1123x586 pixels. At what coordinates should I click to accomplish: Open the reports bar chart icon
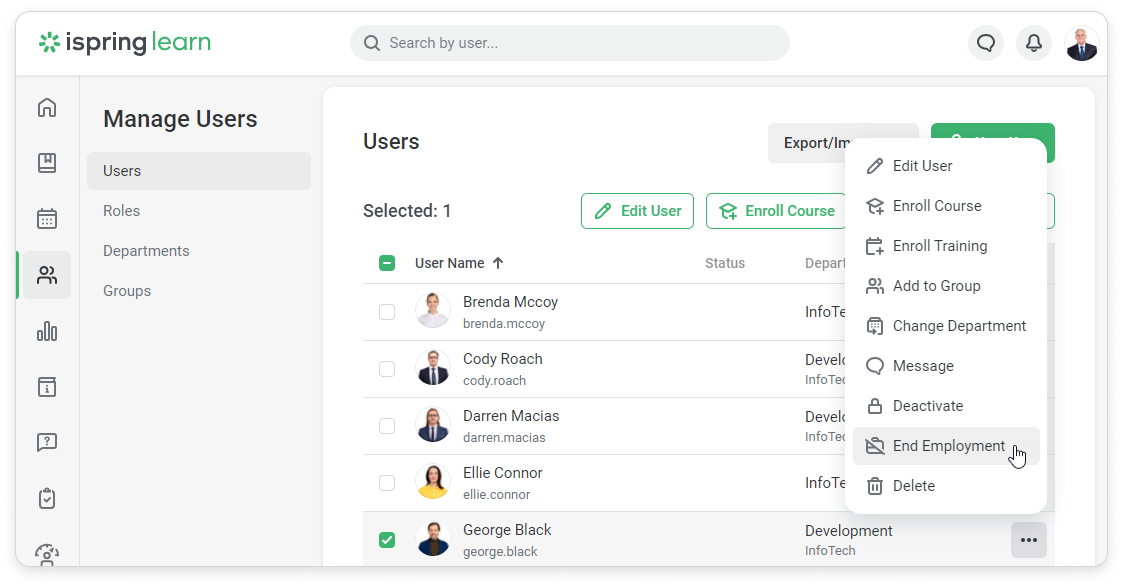(x=47, y=331)
